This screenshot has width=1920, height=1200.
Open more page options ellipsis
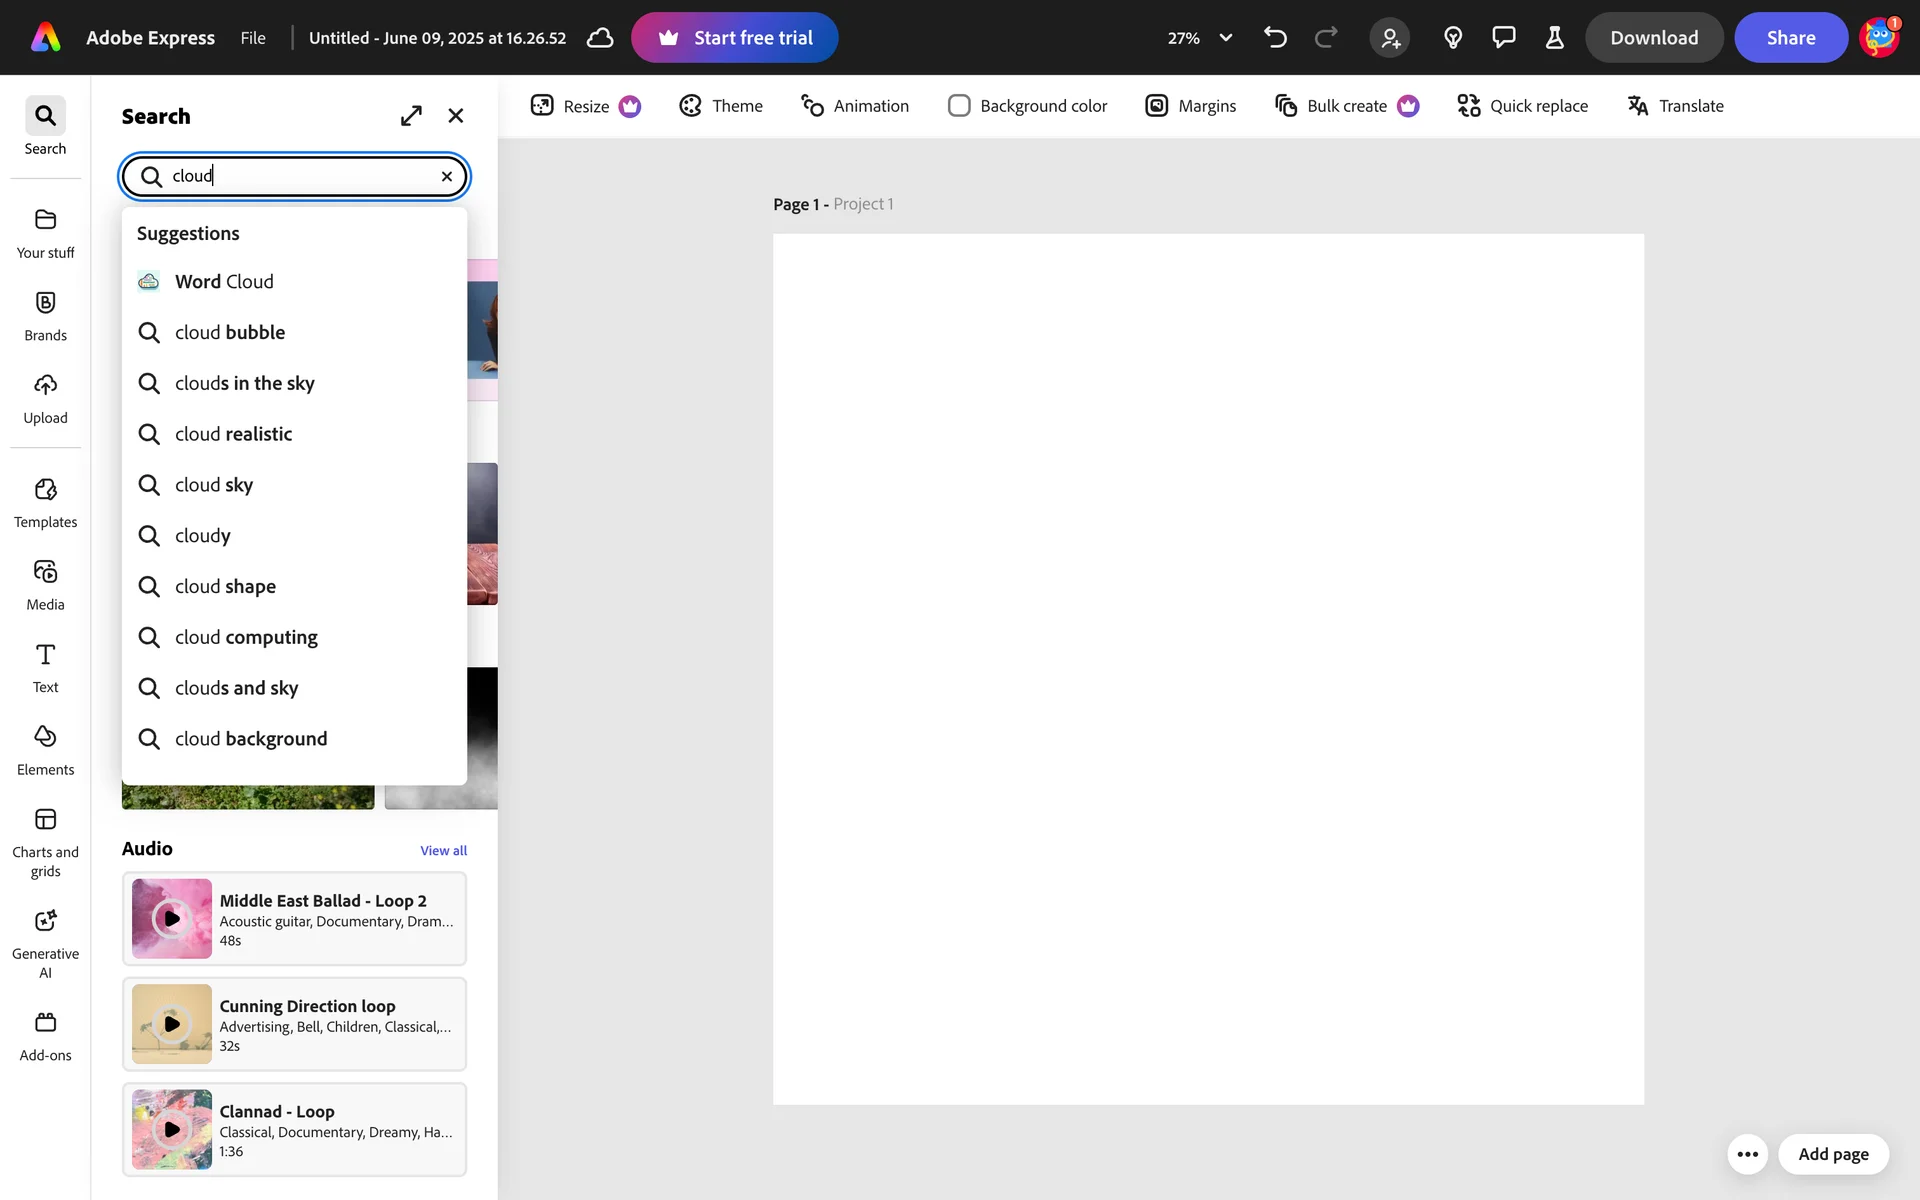click(1747, 1154)
